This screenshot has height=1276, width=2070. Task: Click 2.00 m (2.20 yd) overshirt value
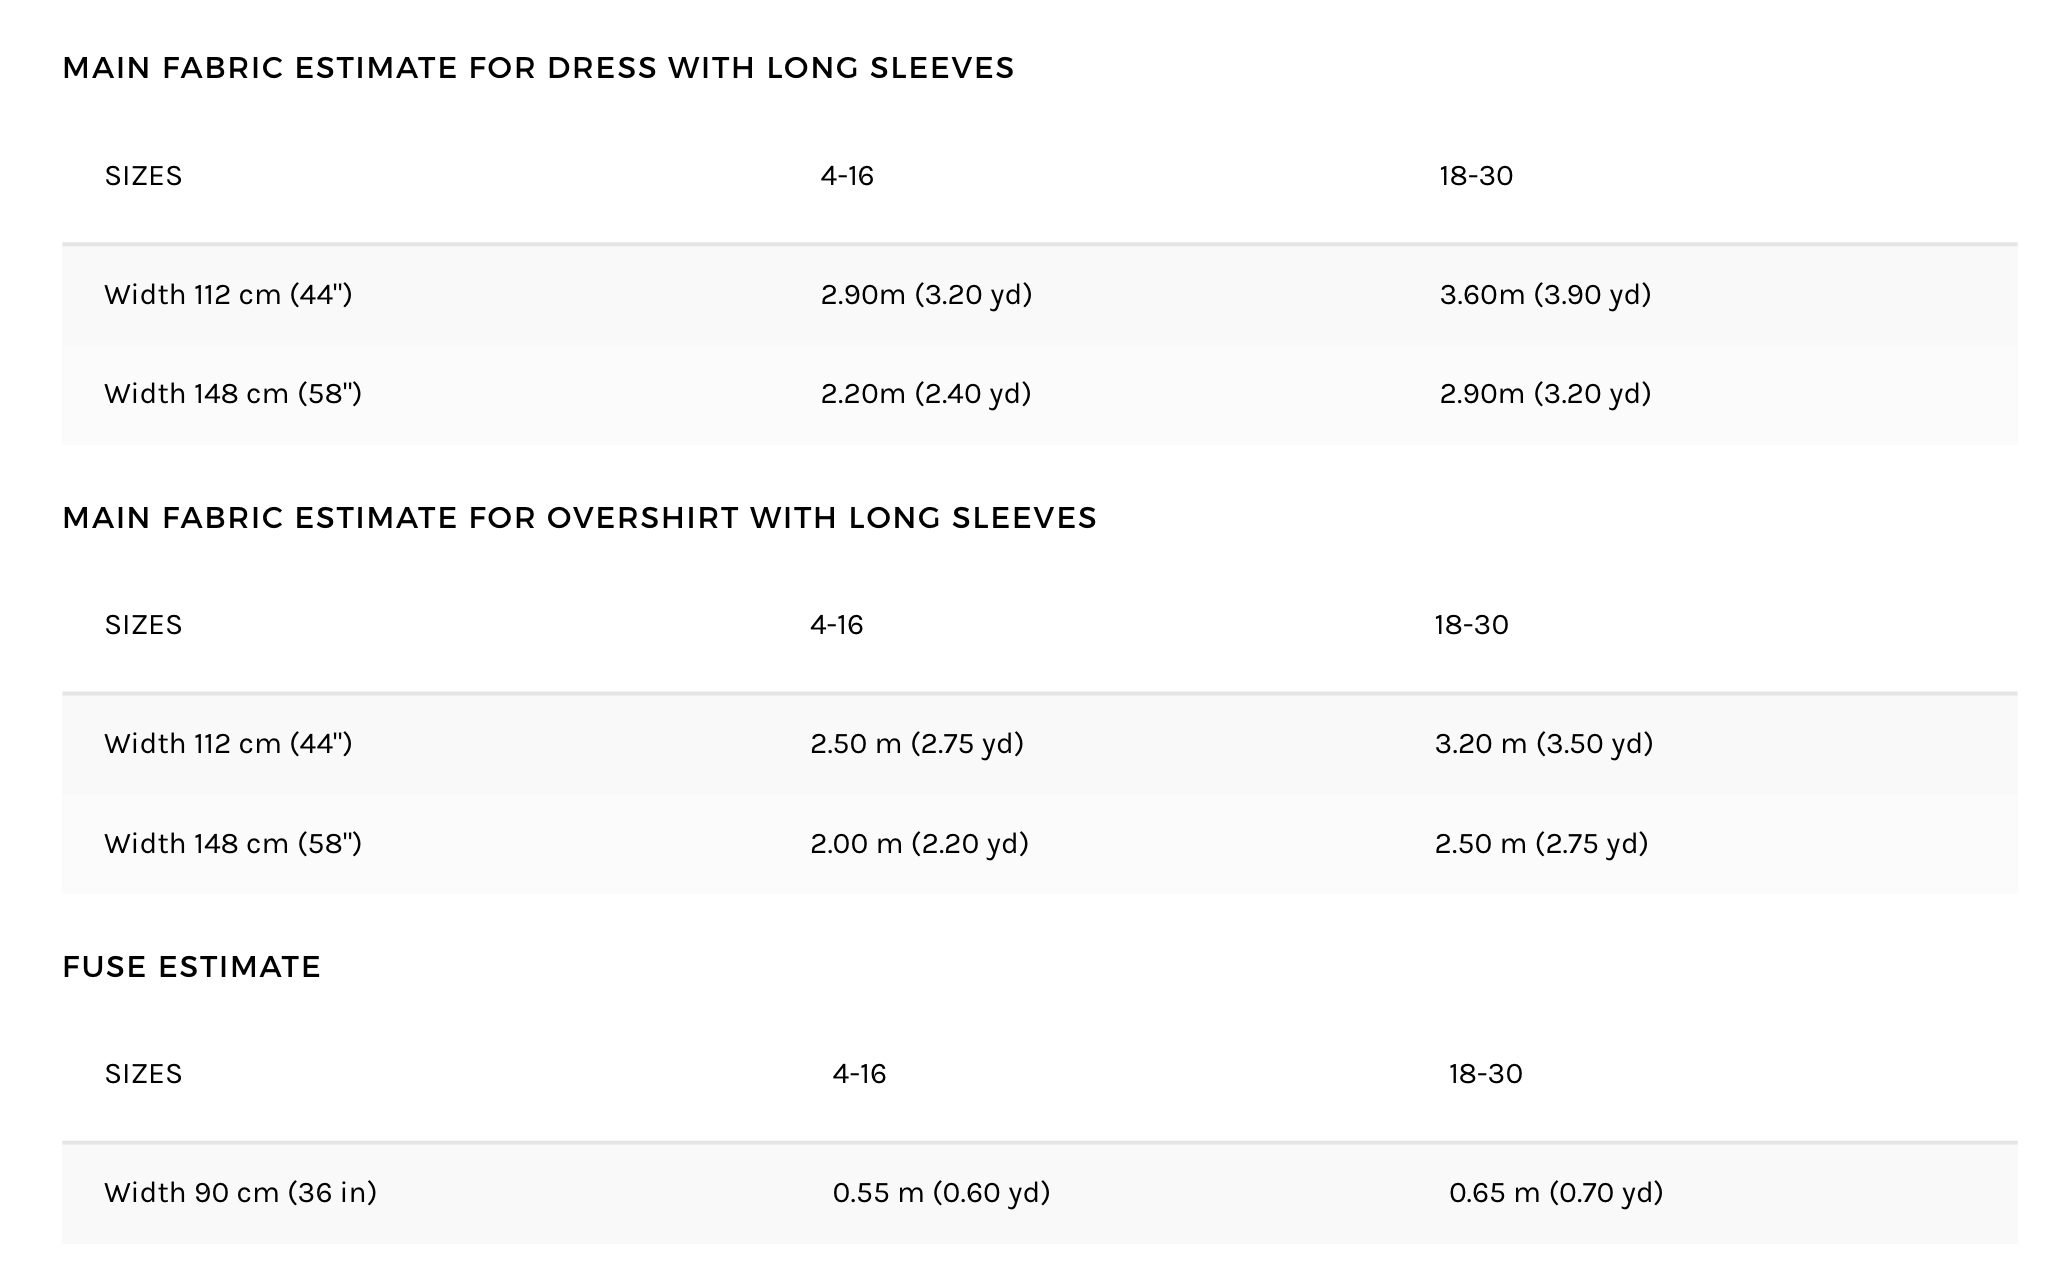(919, 844)
